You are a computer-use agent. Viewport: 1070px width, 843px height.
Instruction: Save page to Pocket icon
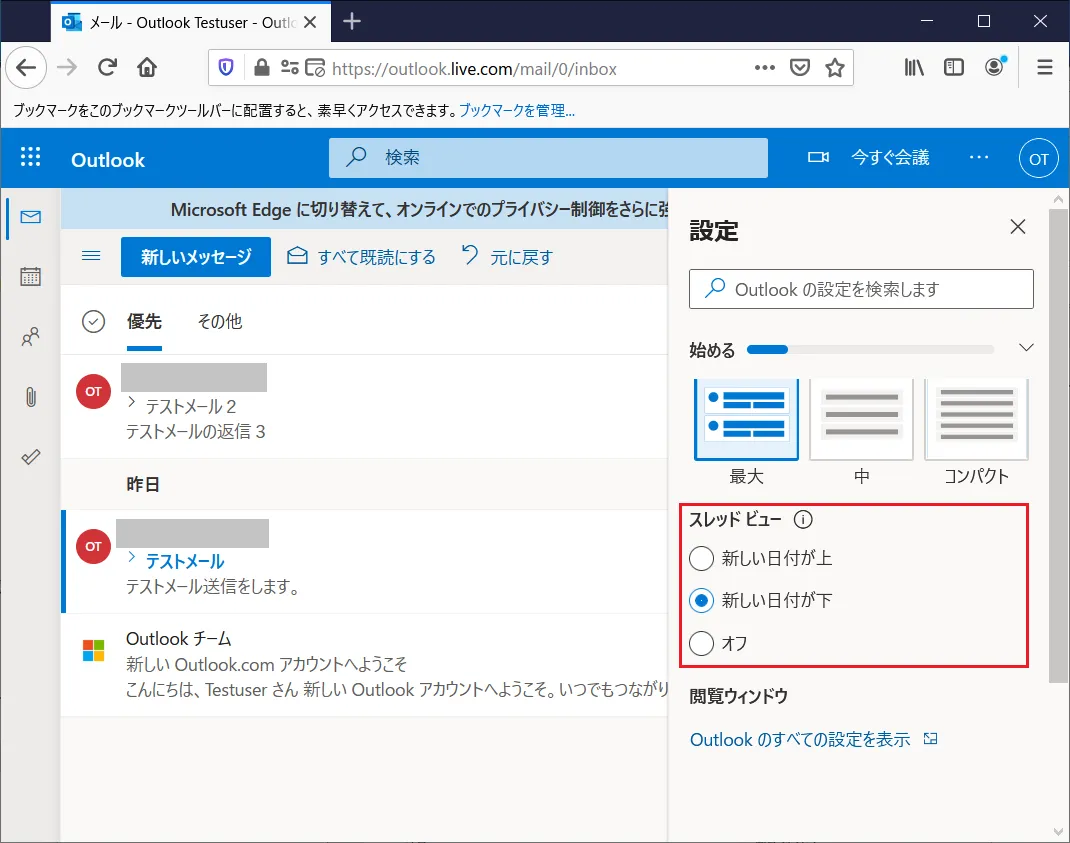coord(800,68)
